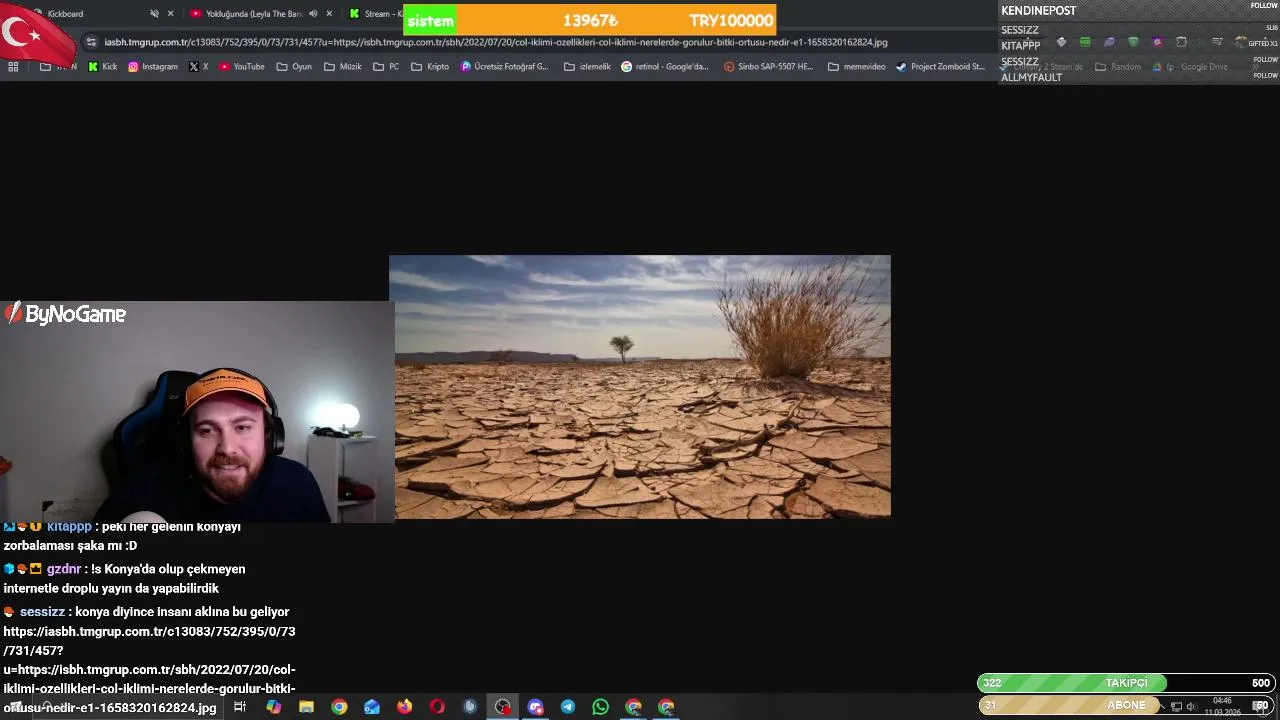
Task: Open the Sinbo SAP-5507 bookmark
Action: click(768, 67)
